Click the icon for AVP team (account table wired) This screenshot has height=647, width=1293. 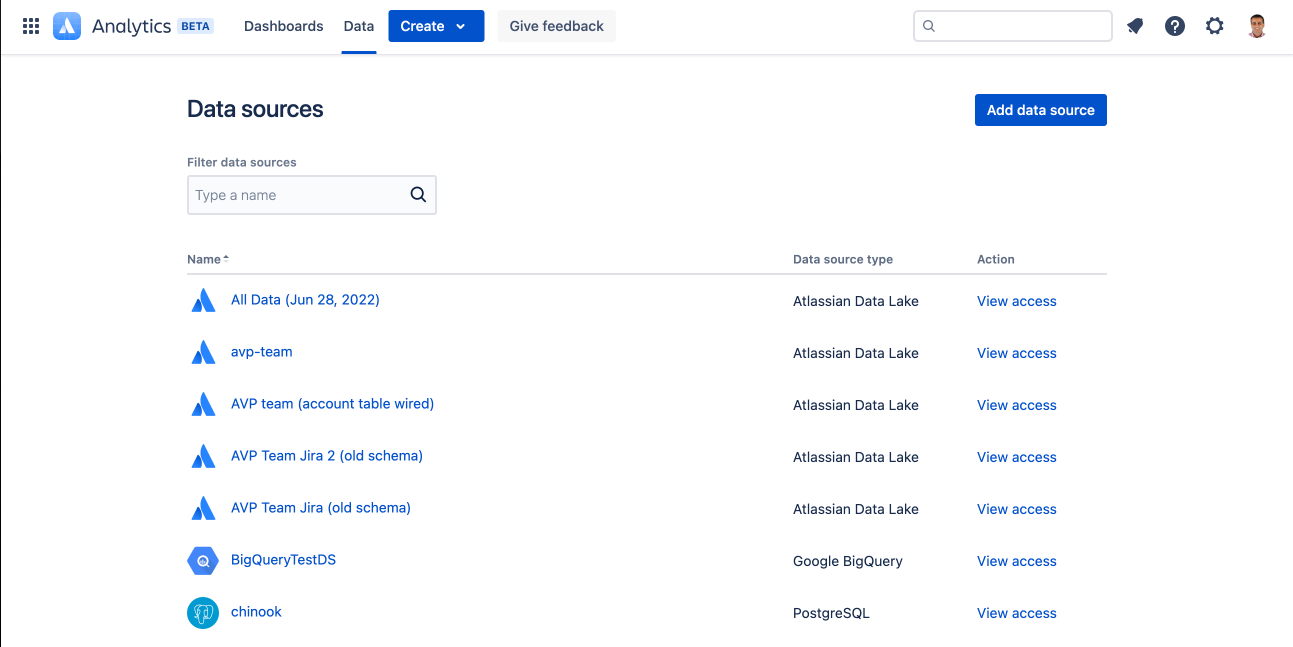point(203,404)
